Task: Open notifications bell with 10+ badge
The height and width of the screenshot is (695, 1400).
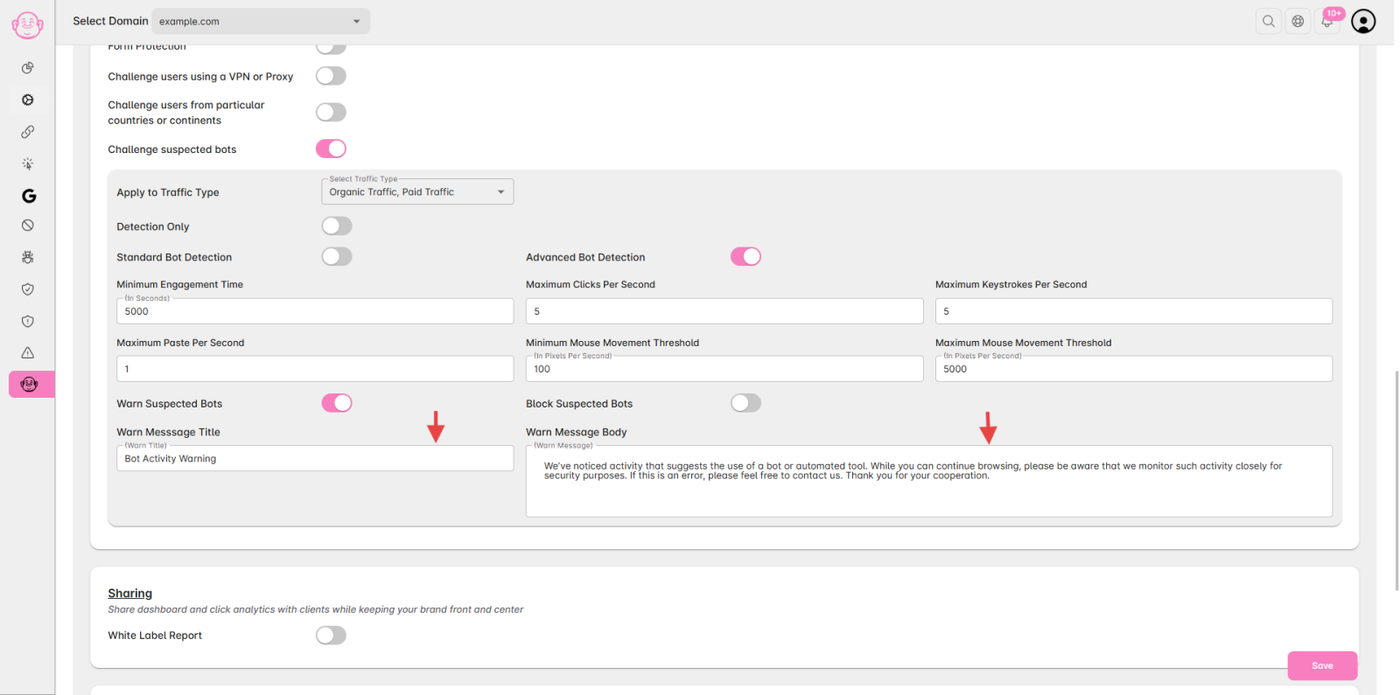Action: point(1327,21)
